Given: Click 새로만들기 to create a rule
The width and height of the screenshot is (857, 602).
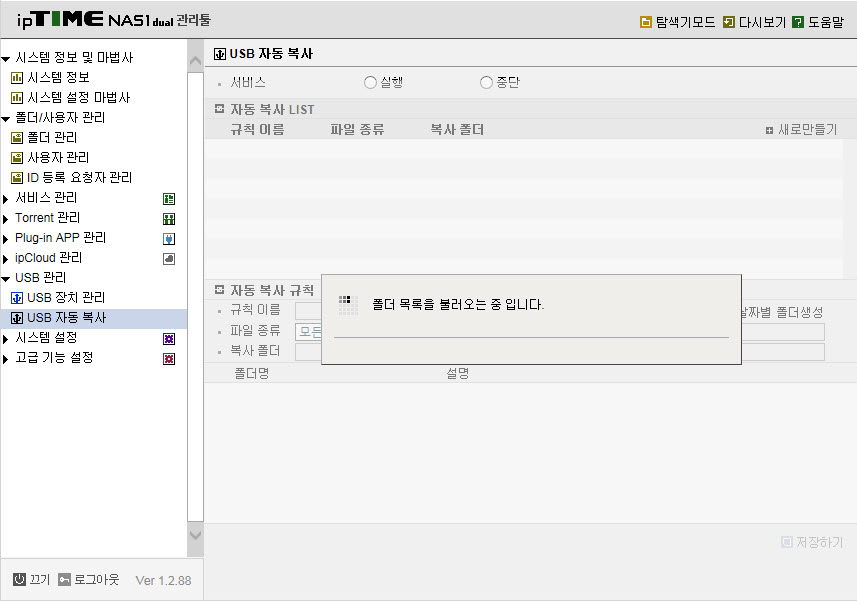Looking at the screenshot, I should pos(801,130).
